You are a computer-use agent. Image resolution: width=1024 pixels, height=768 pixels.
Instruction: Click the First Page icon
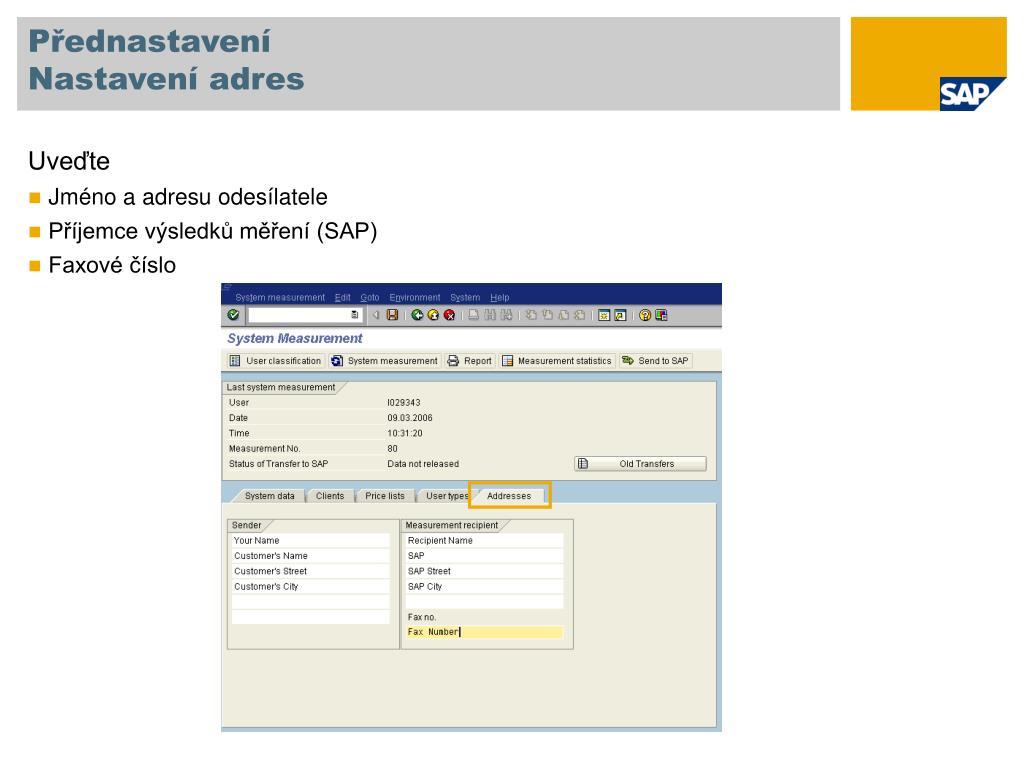(x=531, y=315)
